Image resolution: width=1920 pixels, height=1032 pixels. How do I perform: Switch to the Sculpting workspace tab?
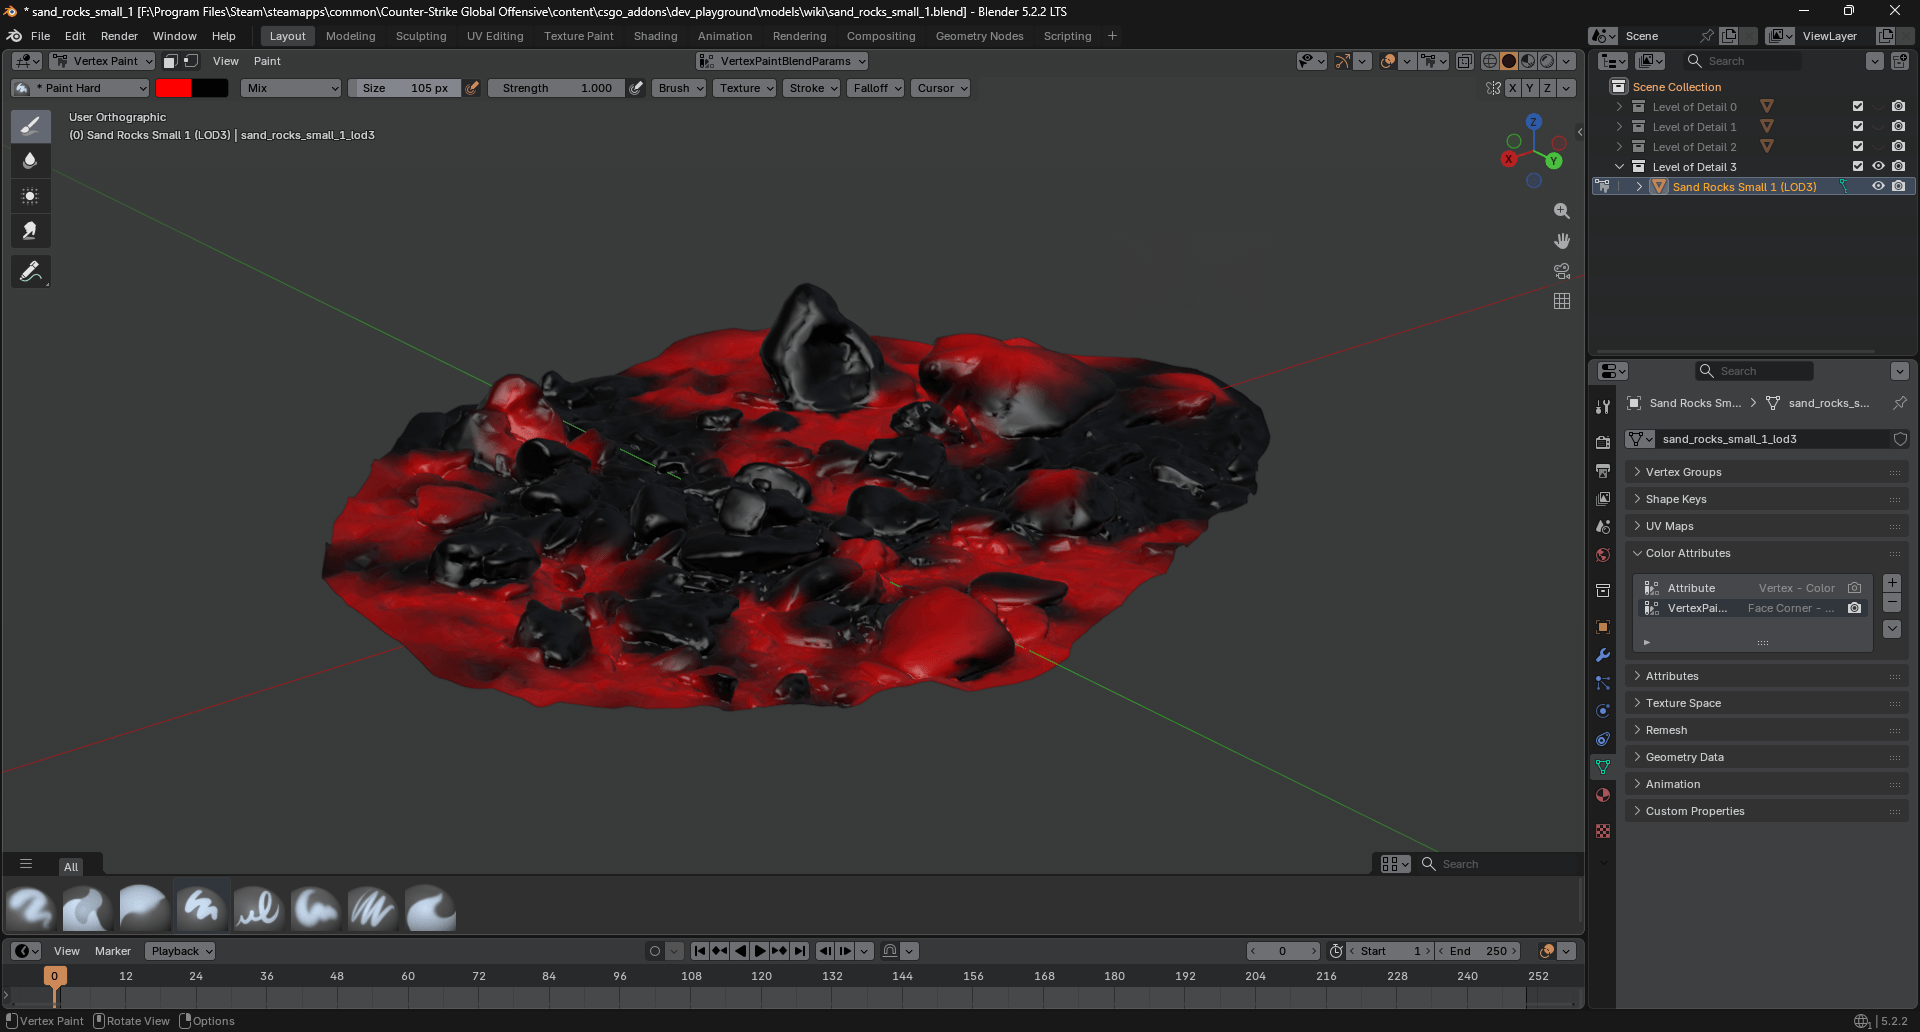[421, 36]
